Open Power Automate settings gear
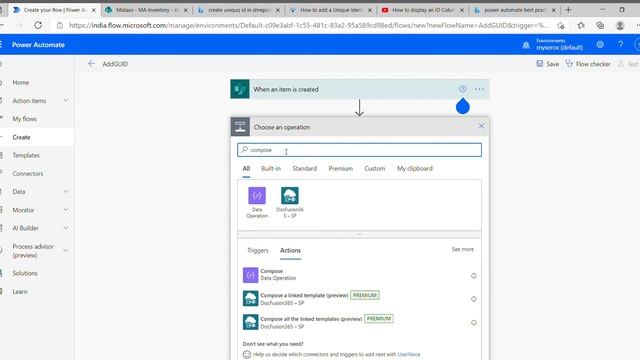Viewport: 640px width, 360px height. (600, 44)
